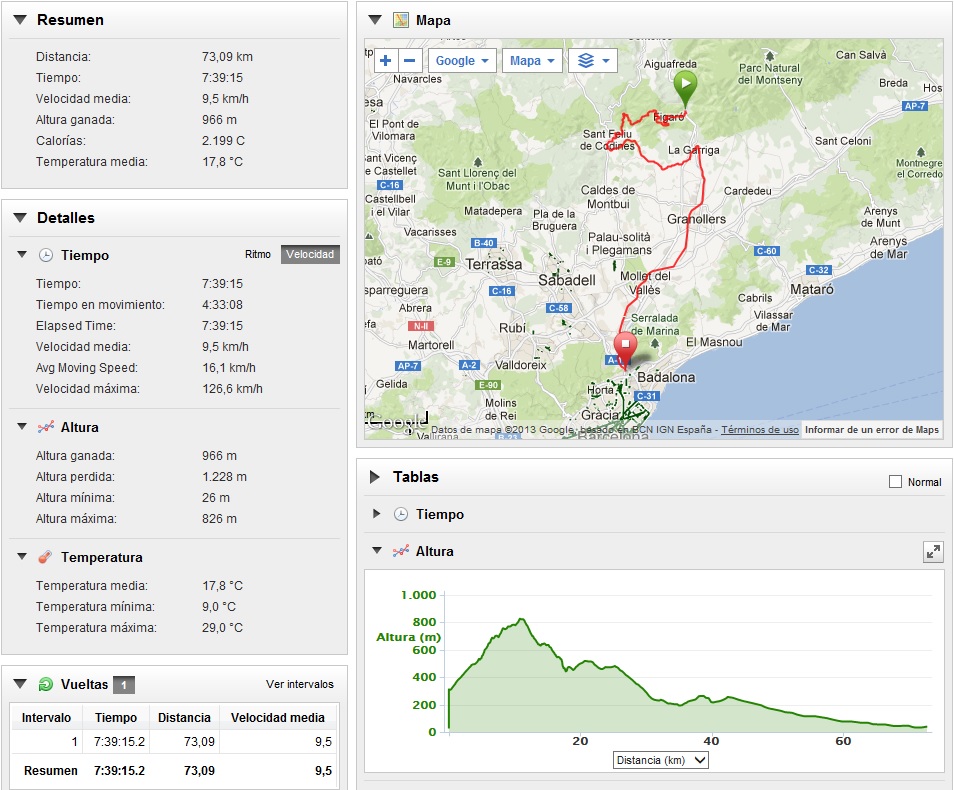Collapse the Resumen panel

[20, 19]
